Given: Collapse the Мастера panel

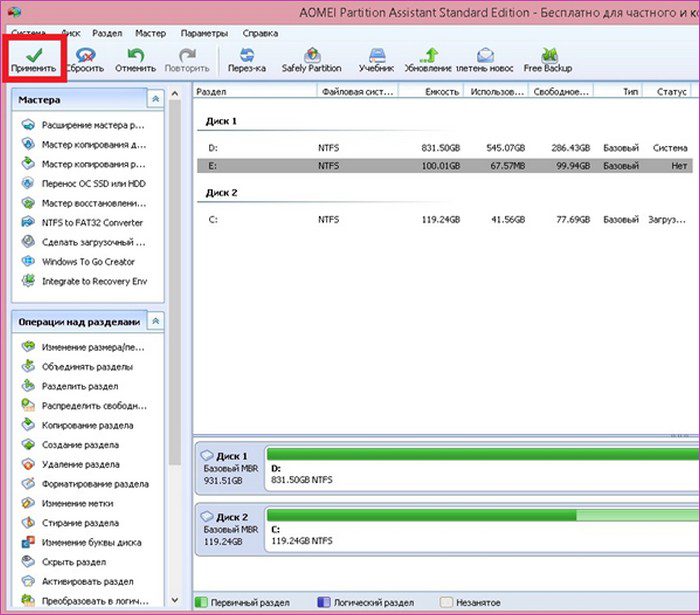Looking at the screenshot, I should tap(155, 99).
